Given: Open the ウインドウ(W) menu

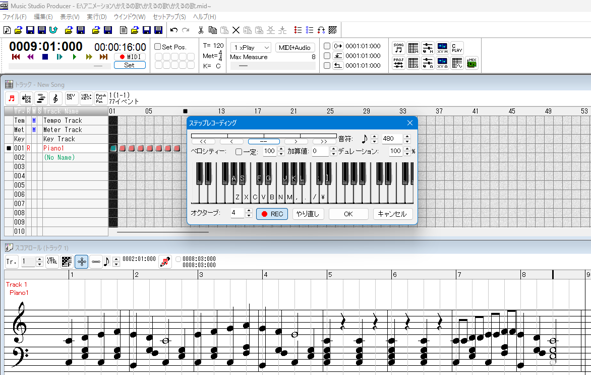Looking at the screenshot, I should pos(129,17).
